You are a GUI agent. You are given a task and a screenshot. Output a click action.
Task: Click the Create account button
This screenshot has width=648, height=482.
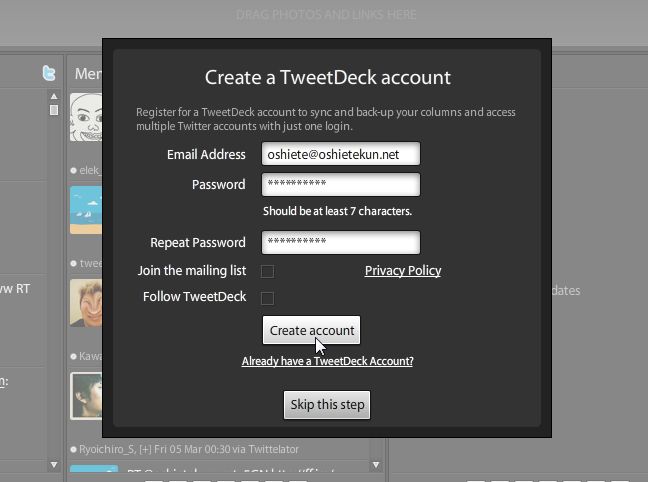(x=312, y=330)
